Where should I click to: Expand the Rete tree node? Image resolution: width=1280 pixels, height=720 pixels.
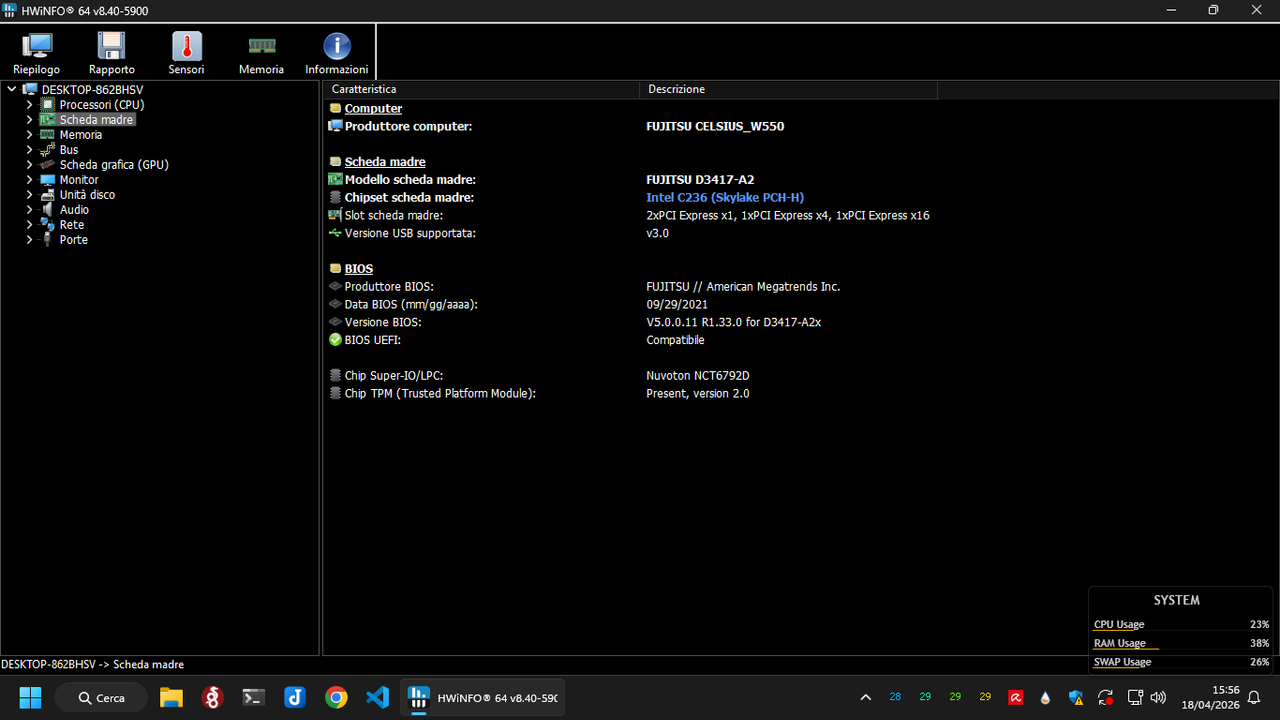(x=29, y=224)
